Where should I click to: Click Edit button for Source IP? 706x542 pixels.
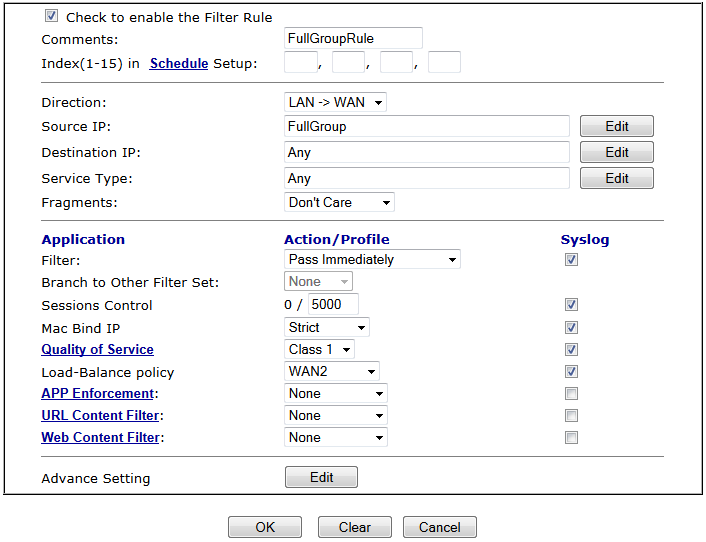[x=616, y=126]
